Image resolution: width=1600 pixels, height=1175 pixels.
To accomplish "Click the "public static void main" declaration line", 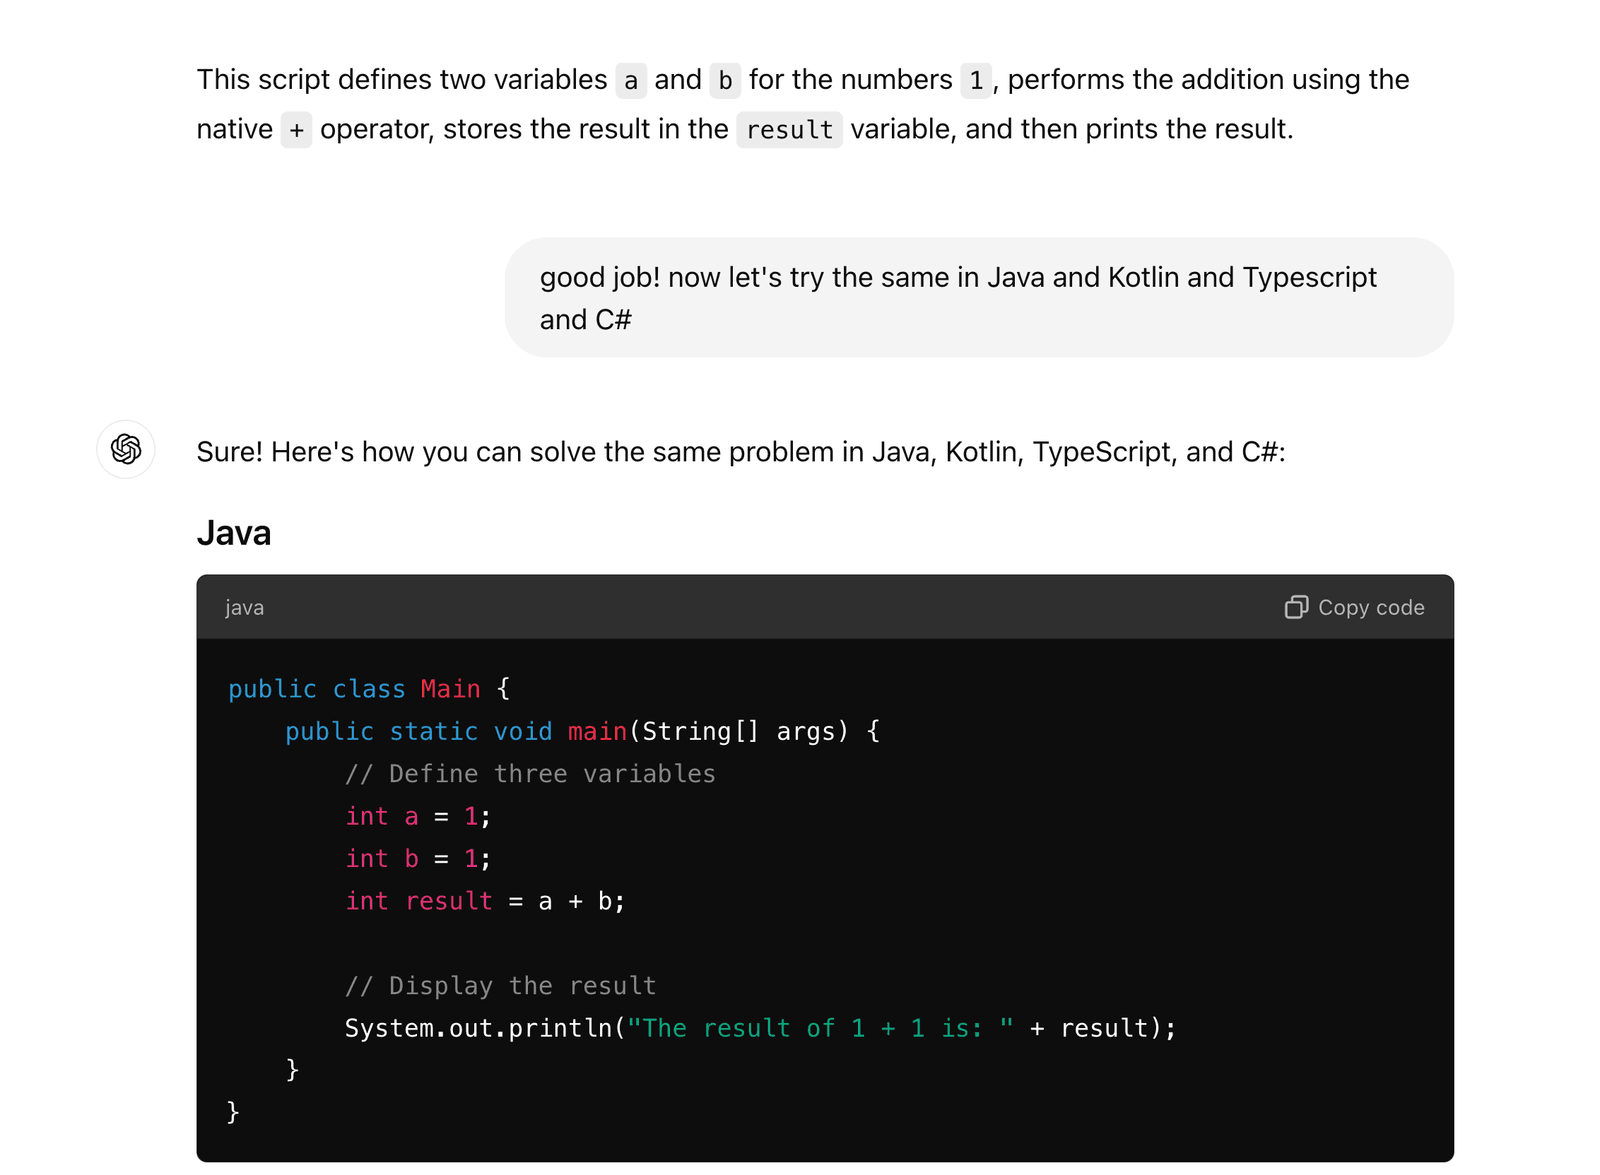I will click(x=582, y=732).
